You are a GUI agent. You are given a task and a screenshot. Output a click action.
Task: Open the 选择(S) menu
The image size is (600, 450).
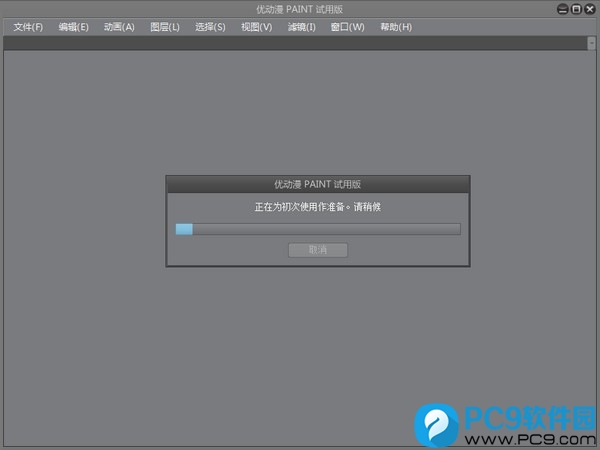pos(210,27)
